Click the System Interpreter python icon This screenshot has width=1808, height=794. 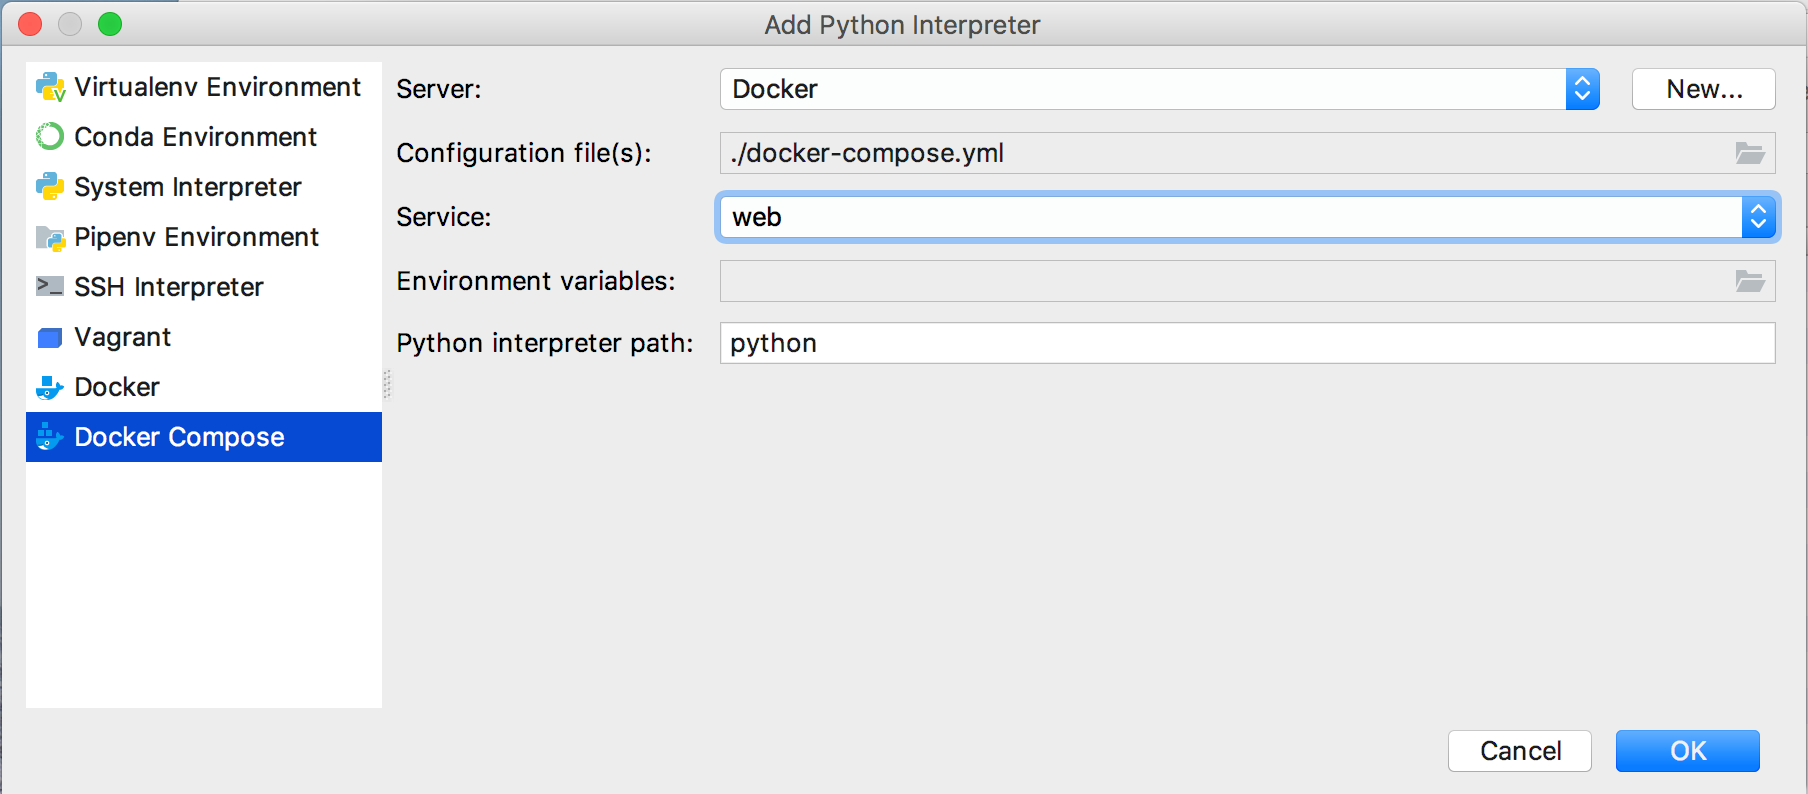(50, 186)
